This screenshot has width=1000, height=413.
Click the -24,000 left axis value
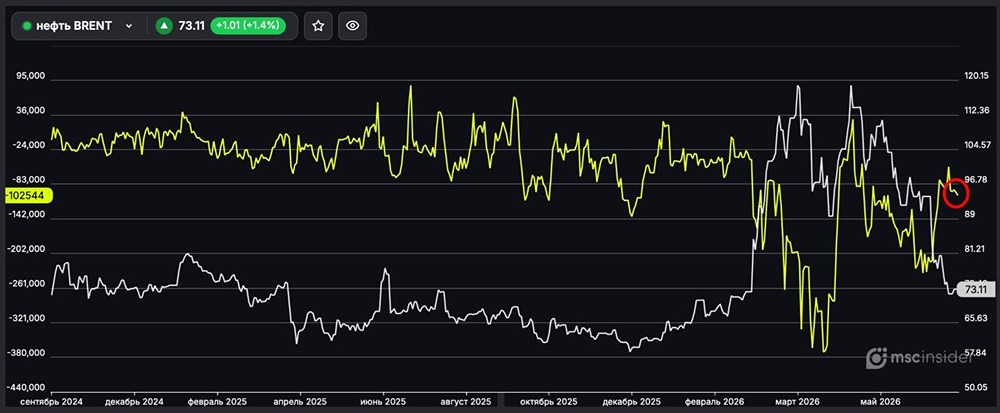point(29,145)
